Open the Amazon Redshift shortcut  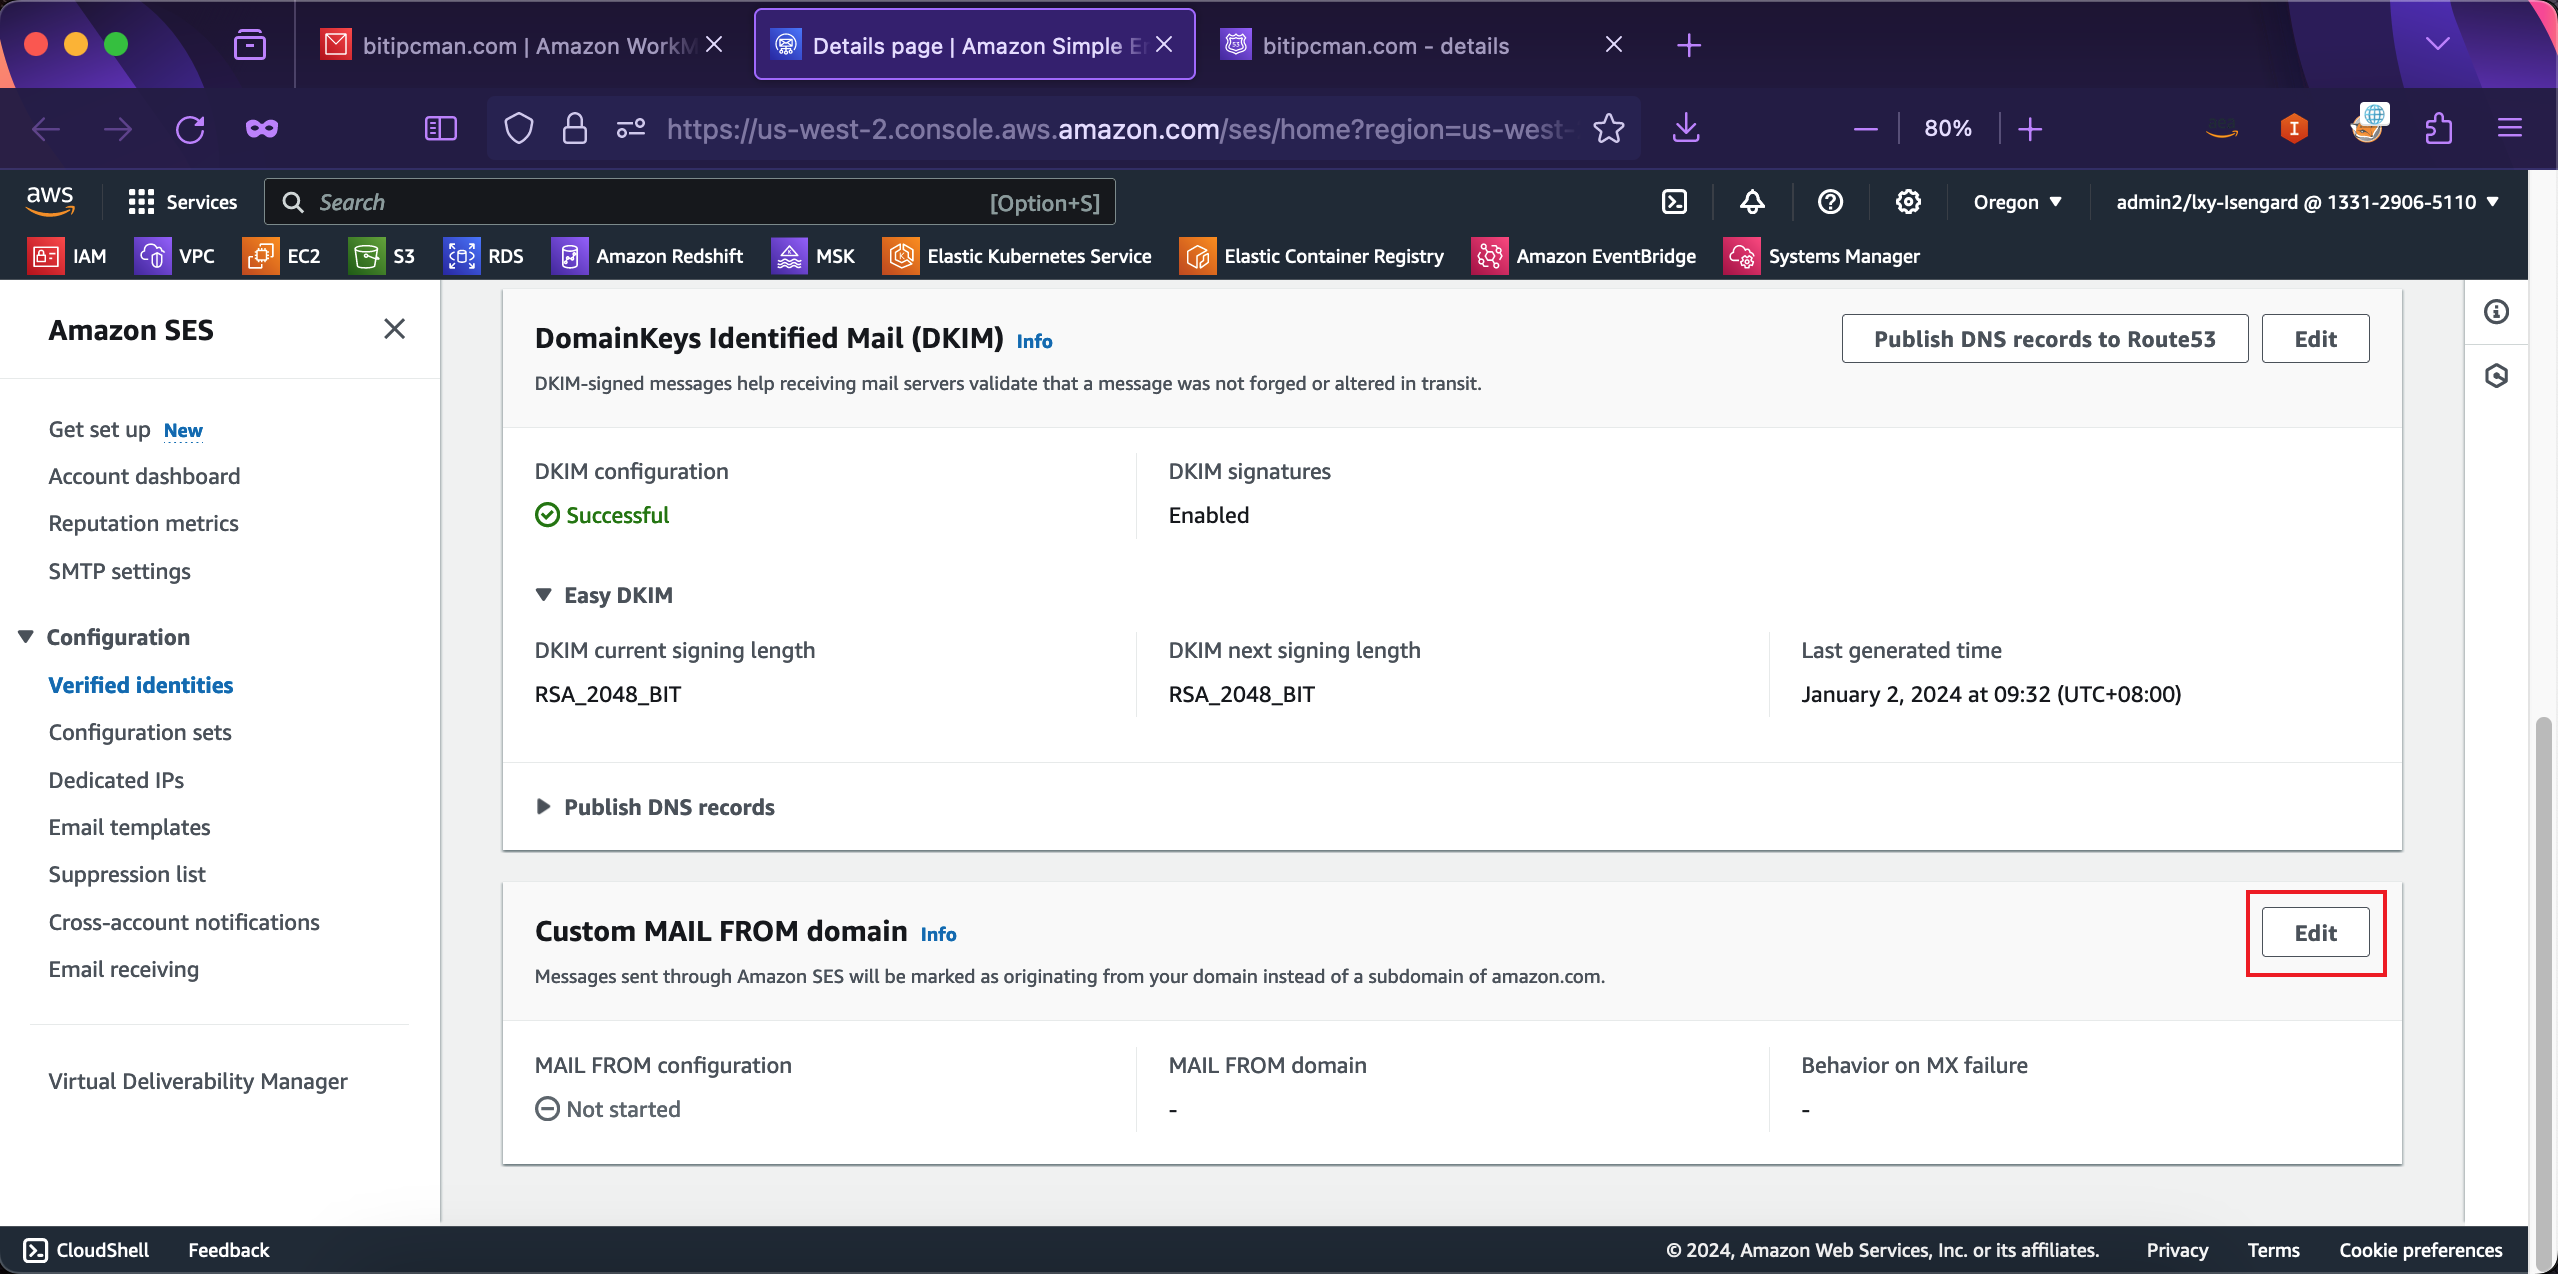point(648,256)
